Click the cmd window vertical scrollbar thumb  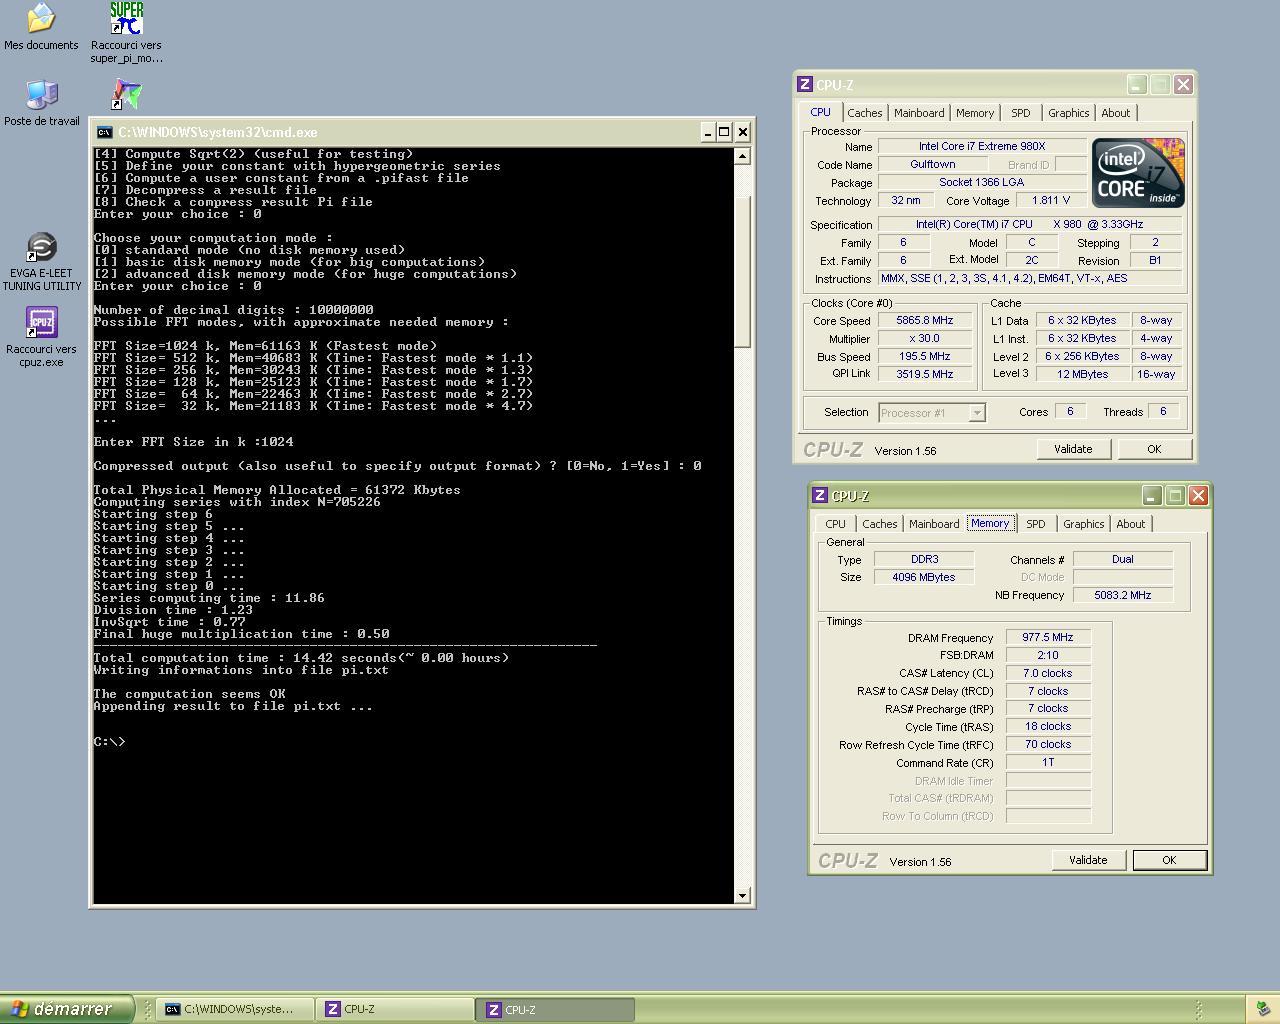click(742, 271)
